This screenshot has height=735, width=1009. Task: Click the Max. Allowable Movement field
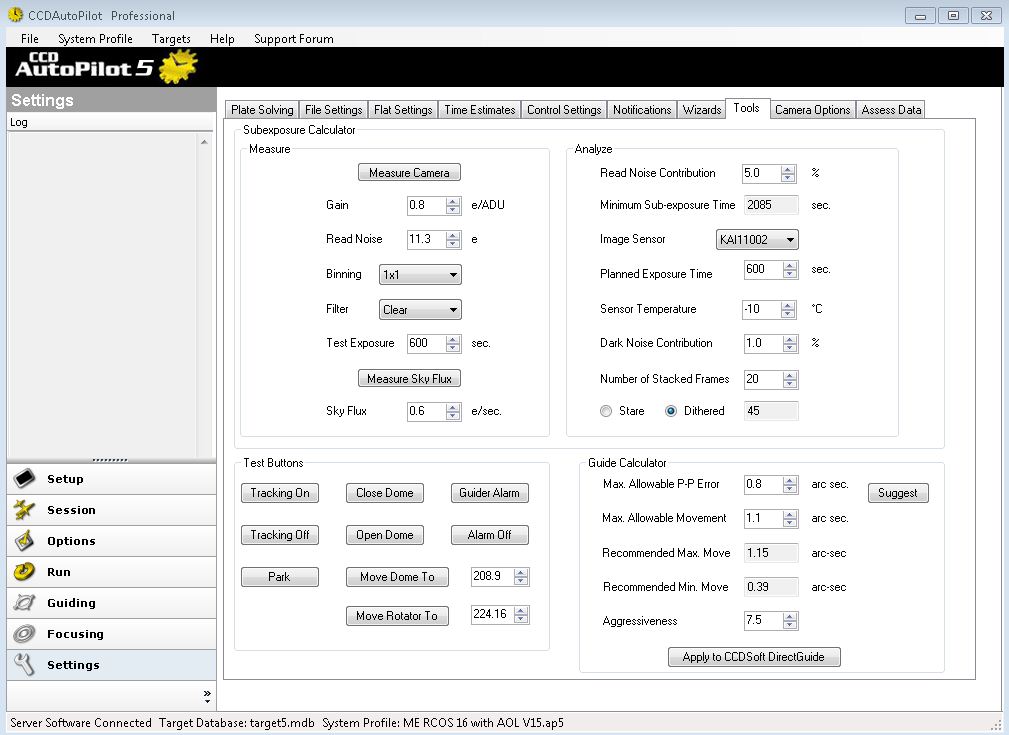pyautogui.click(x=763, y=518)
